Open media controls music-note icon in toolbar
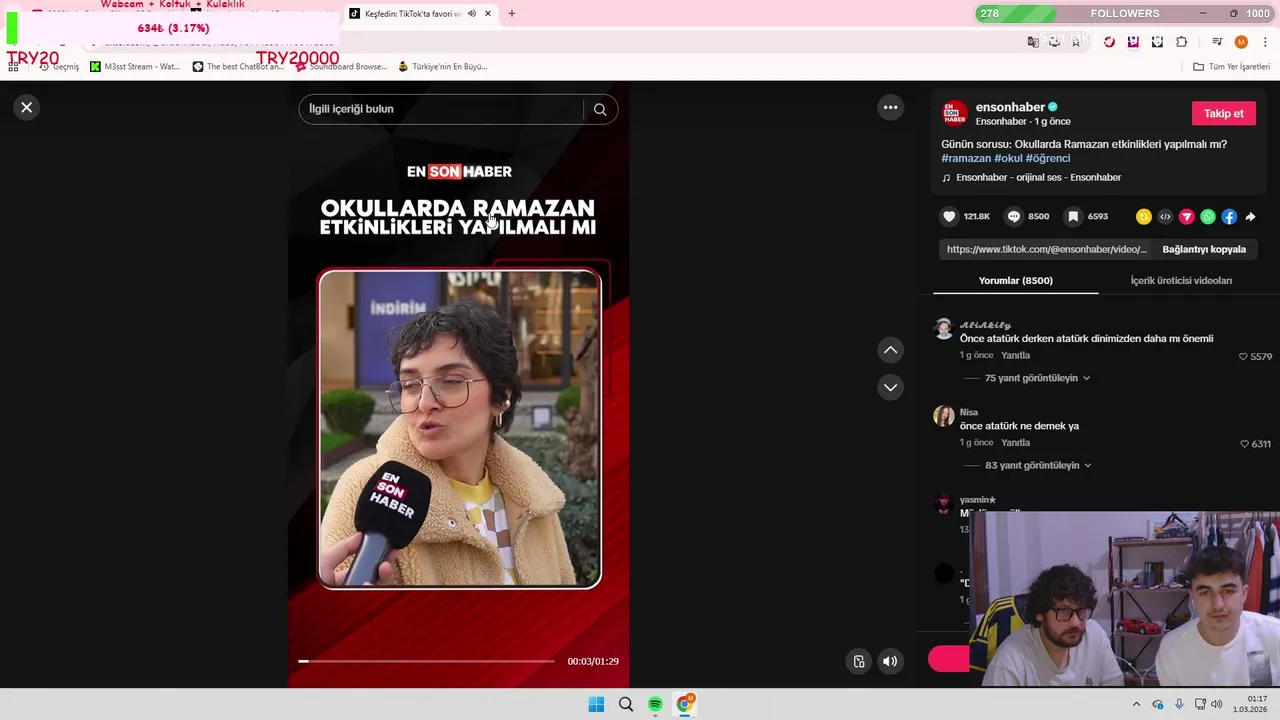The height and width of the screenshot is (720, 1280). pos(1217,41)
